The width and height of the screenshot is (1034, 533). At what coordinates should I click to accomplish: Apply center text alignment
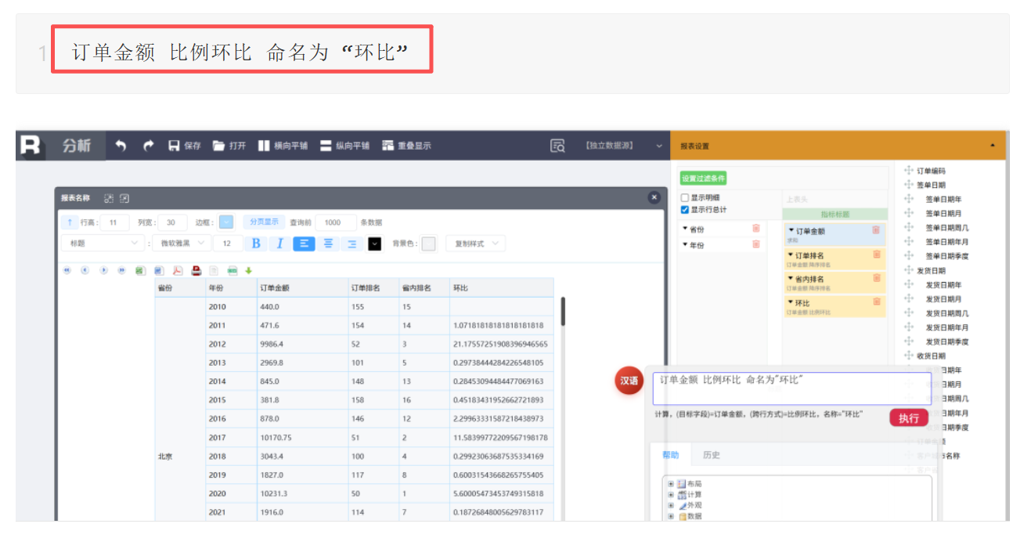point(328,243)
